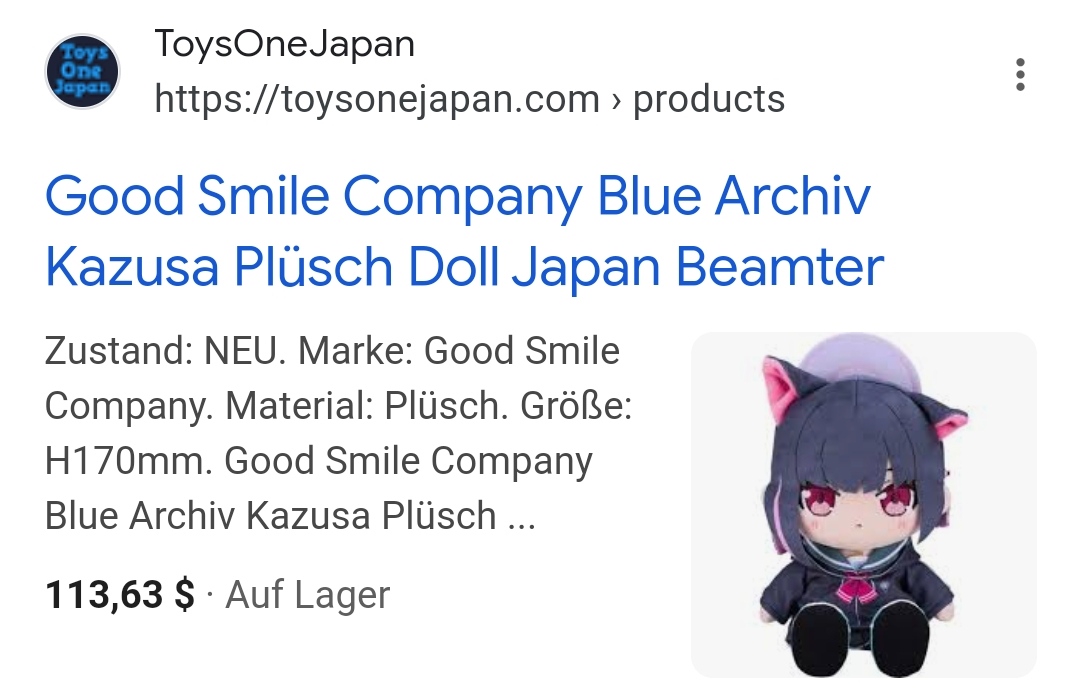Click the word Größe: in snippet
This screenshot has height=696, width=1080.
click(x=576, y=406)
